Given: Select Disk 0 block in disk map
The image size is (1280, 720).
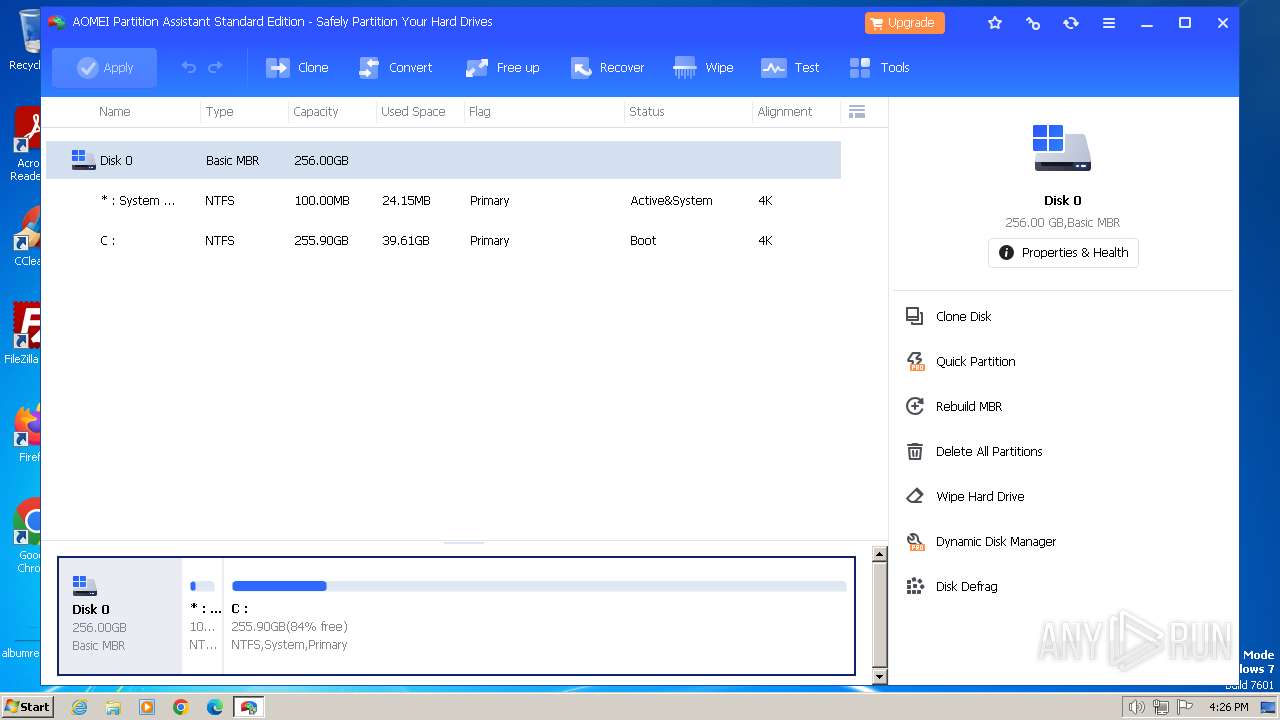Looking at the screenshot, I should pos(121,615).
